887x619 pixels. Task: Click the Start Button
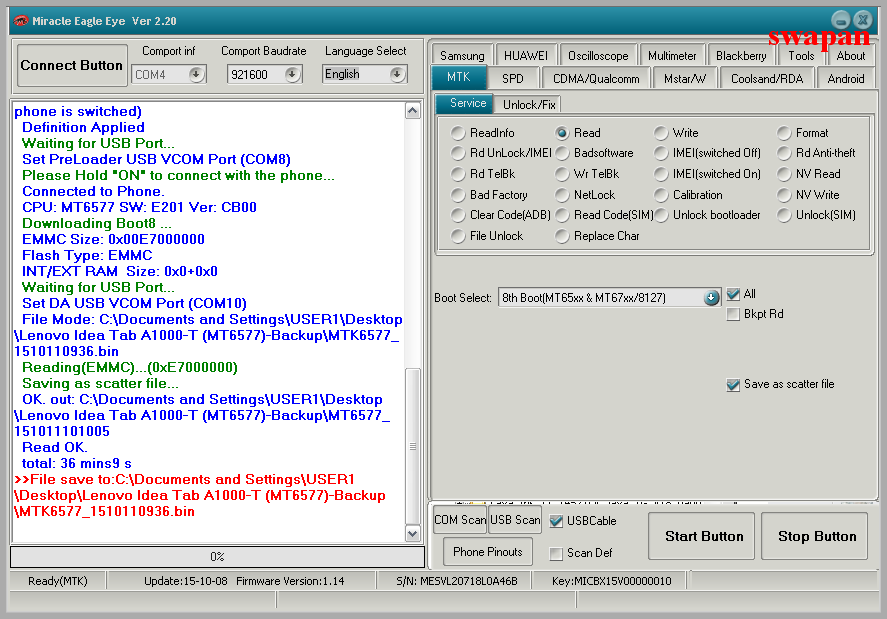701,536
